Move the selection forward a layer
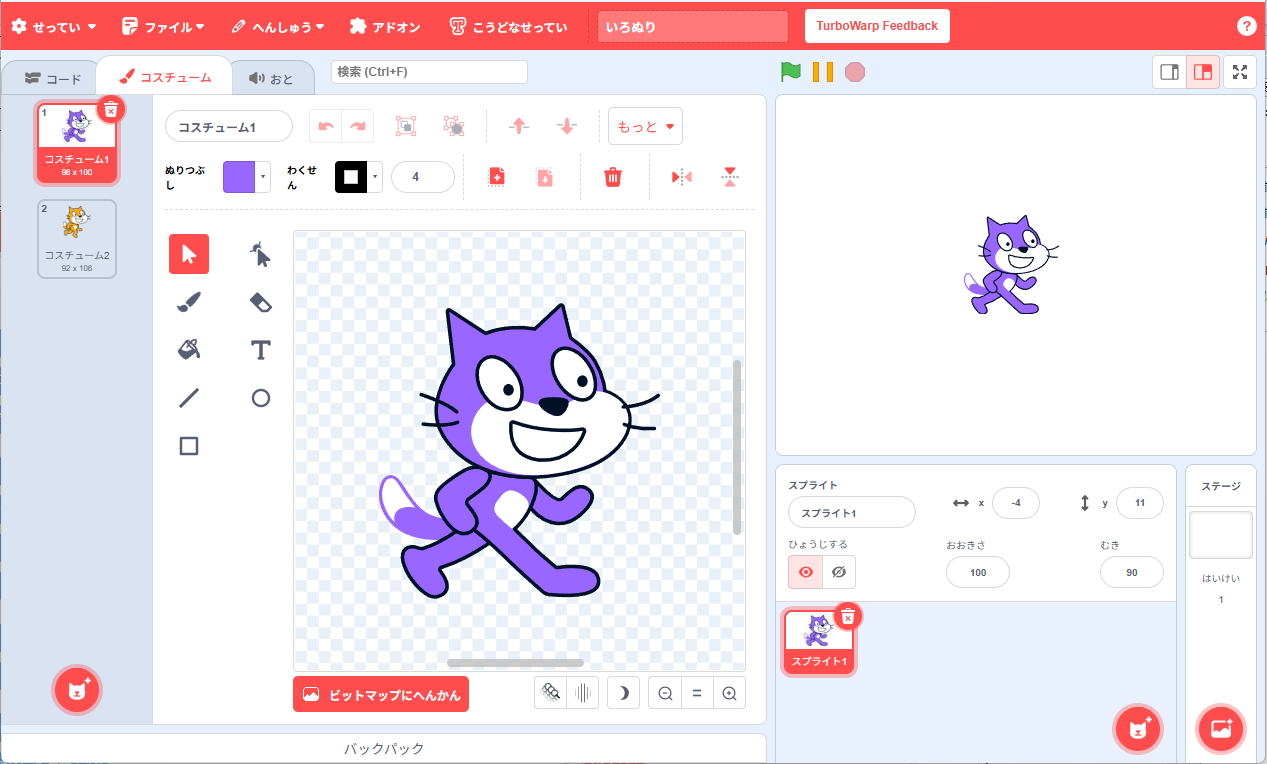 [518, 126]
